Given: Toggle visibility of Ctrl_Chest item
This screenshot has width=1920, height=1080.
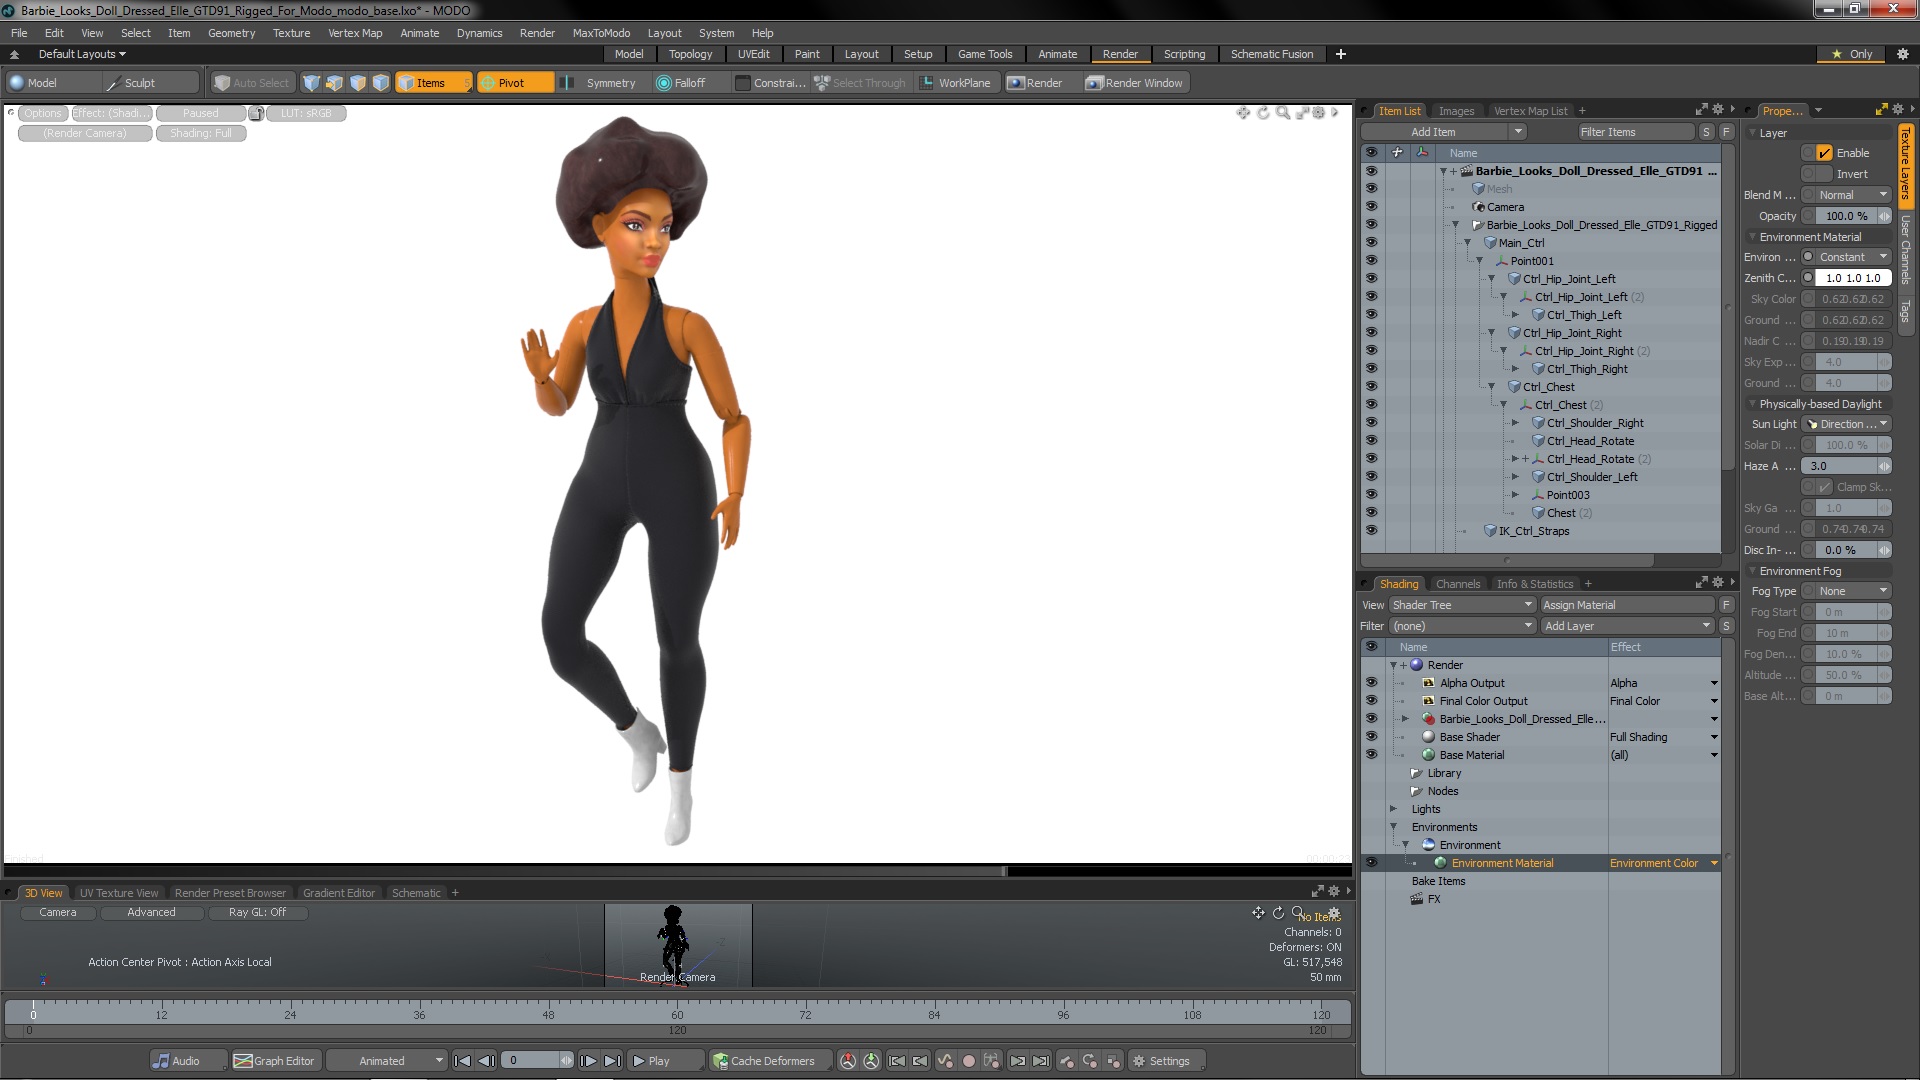Looking at the screenshot, I should coord(1371,387).
